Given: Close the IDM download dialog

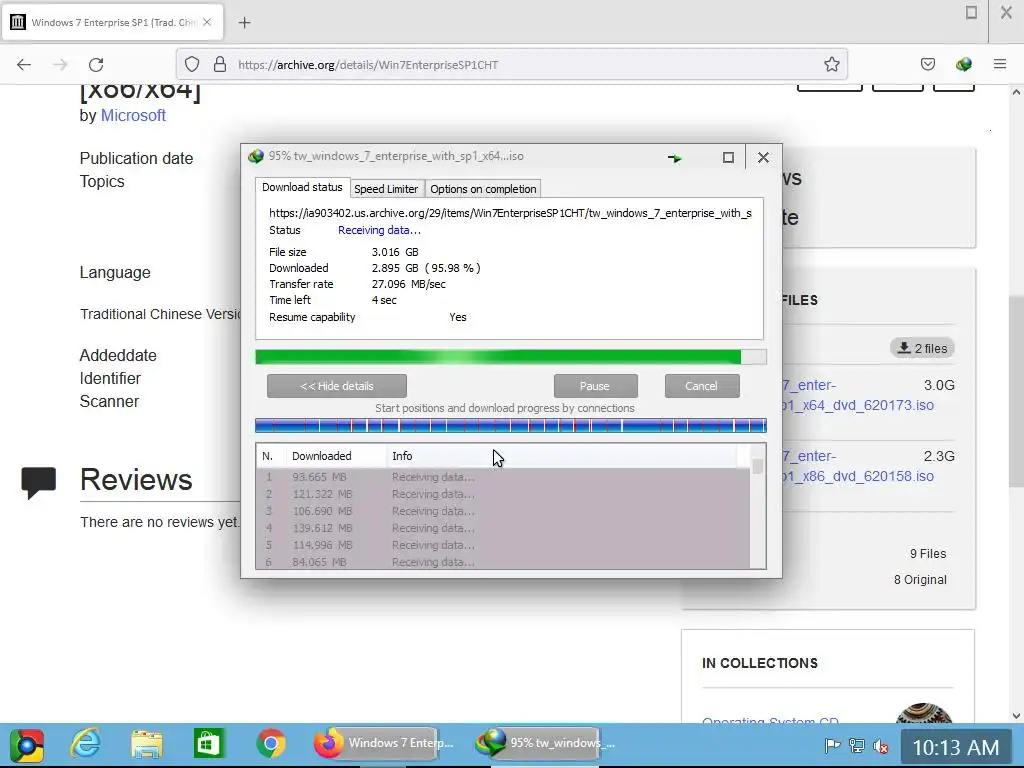Looking at the screenshot, I should pyautogui.click(x=763, y=157).
